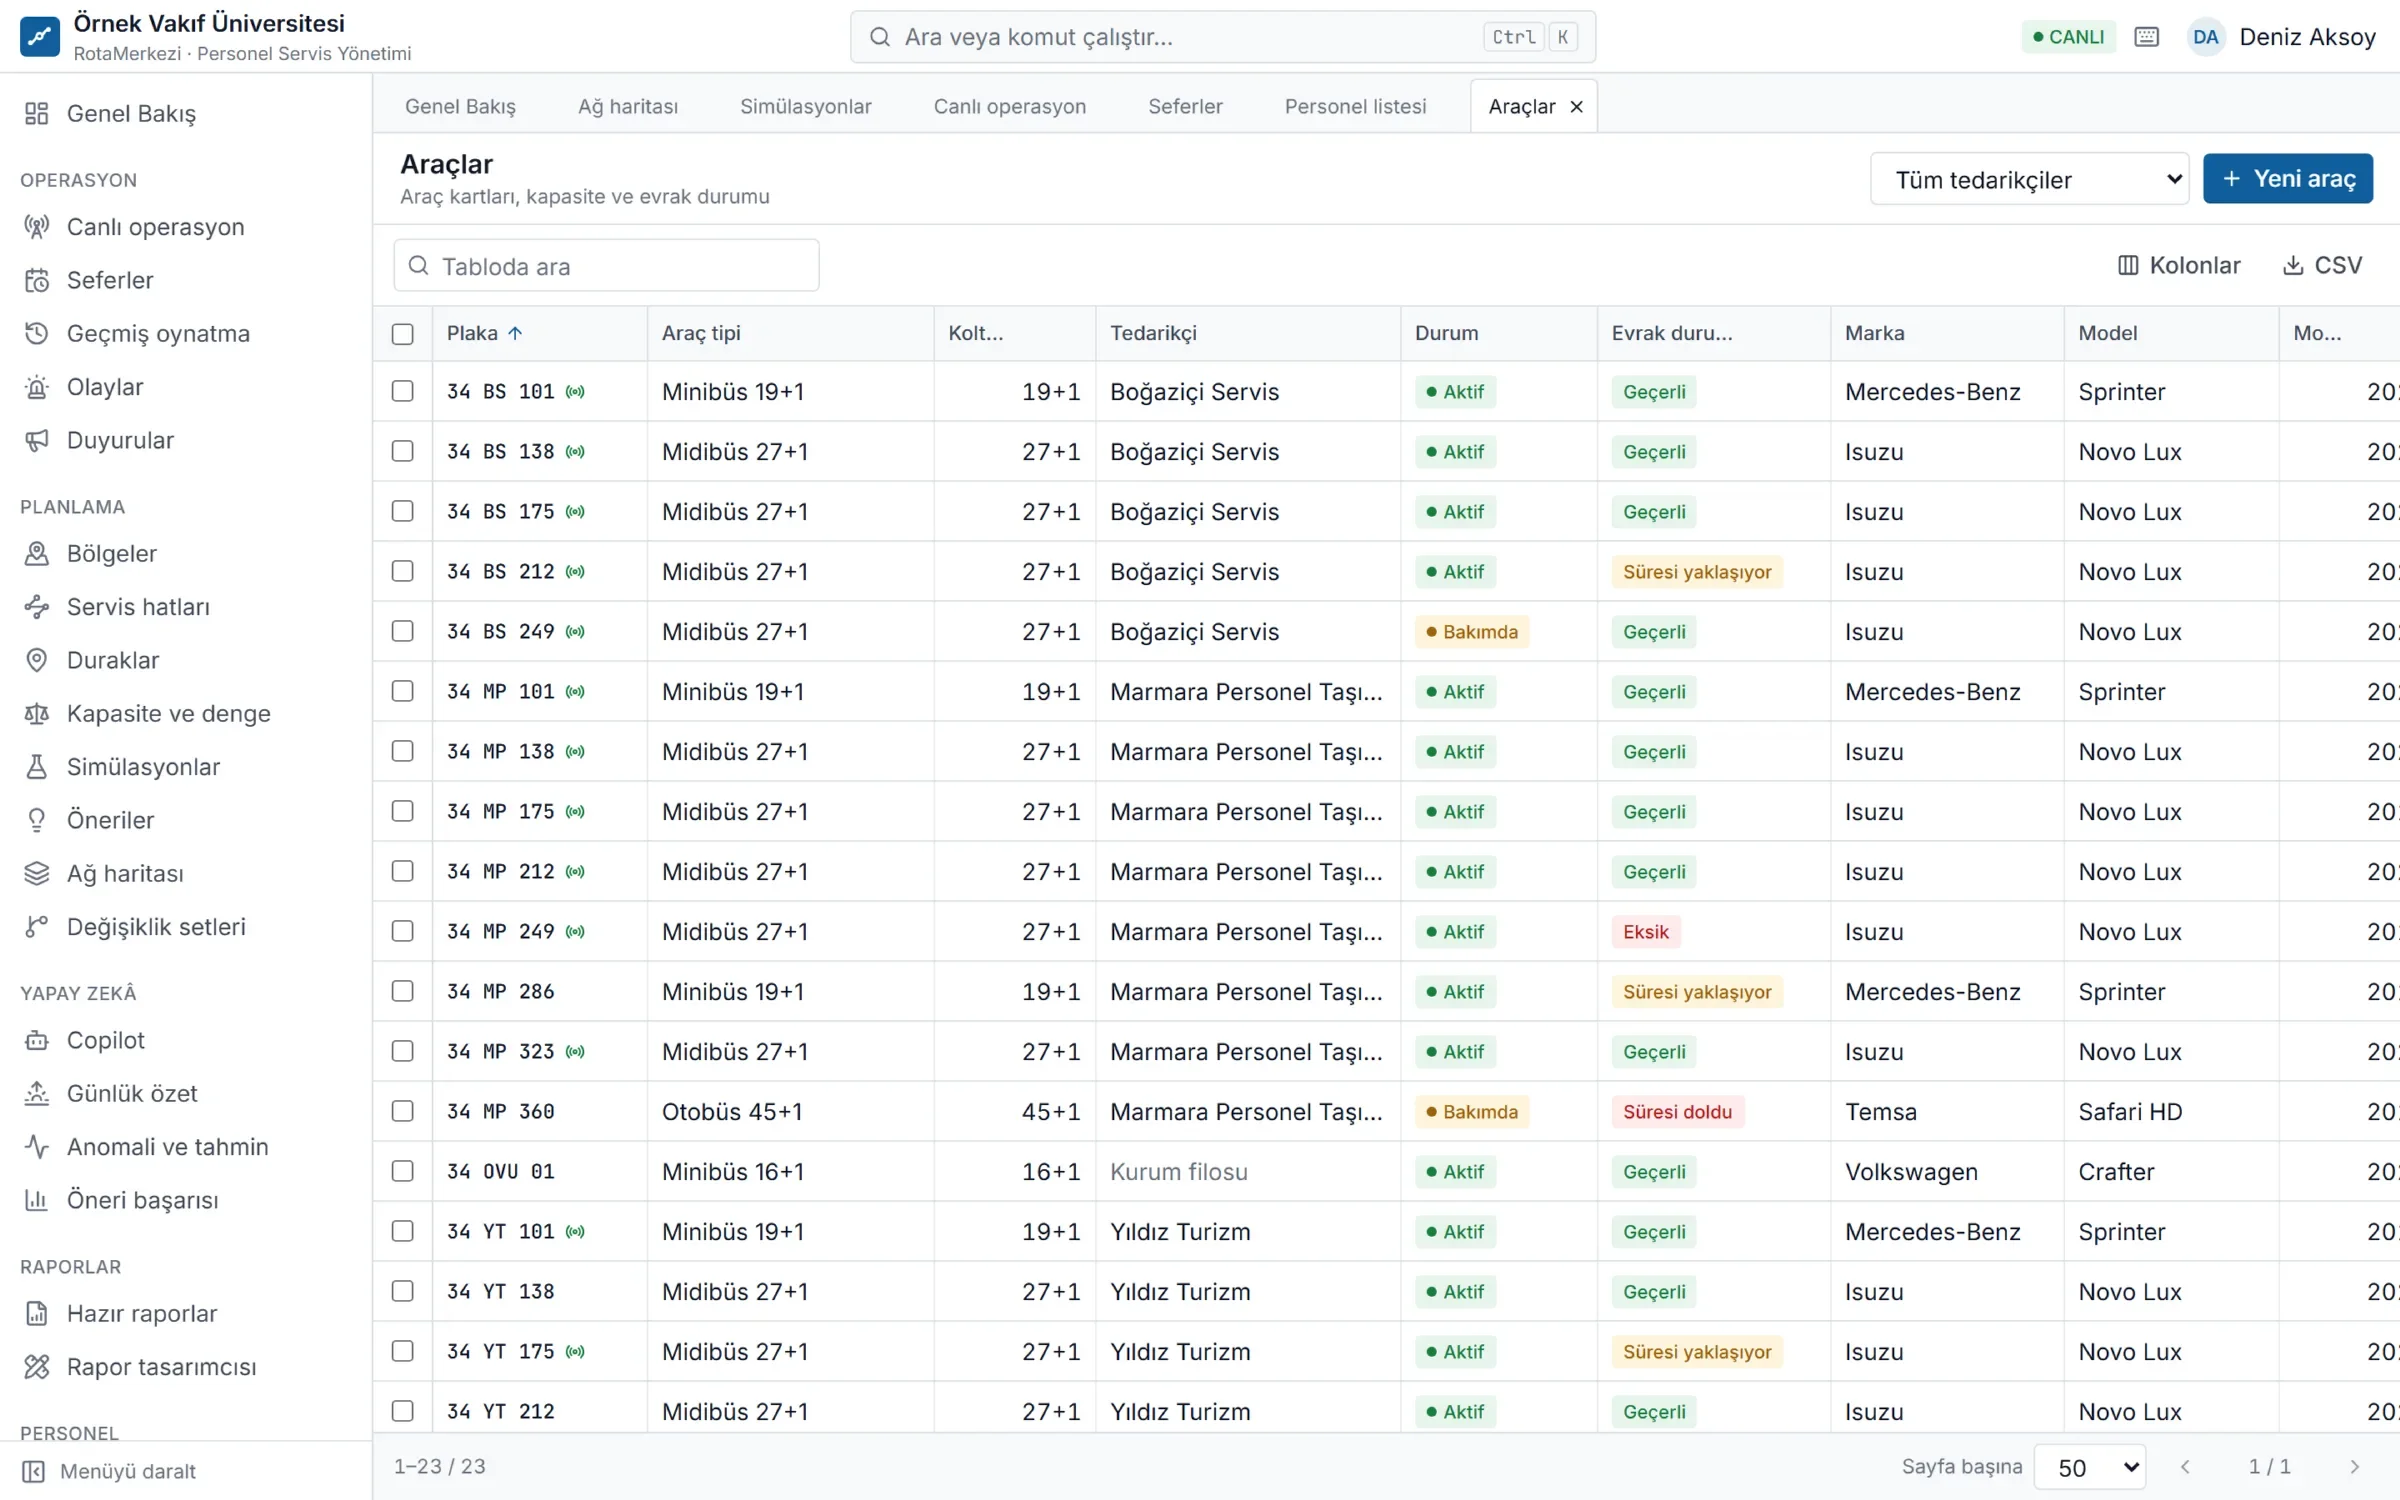Open the Sayfa başına page size dropdown
Viewport: 2400px width, 1500px height.
point(2090,1467)
